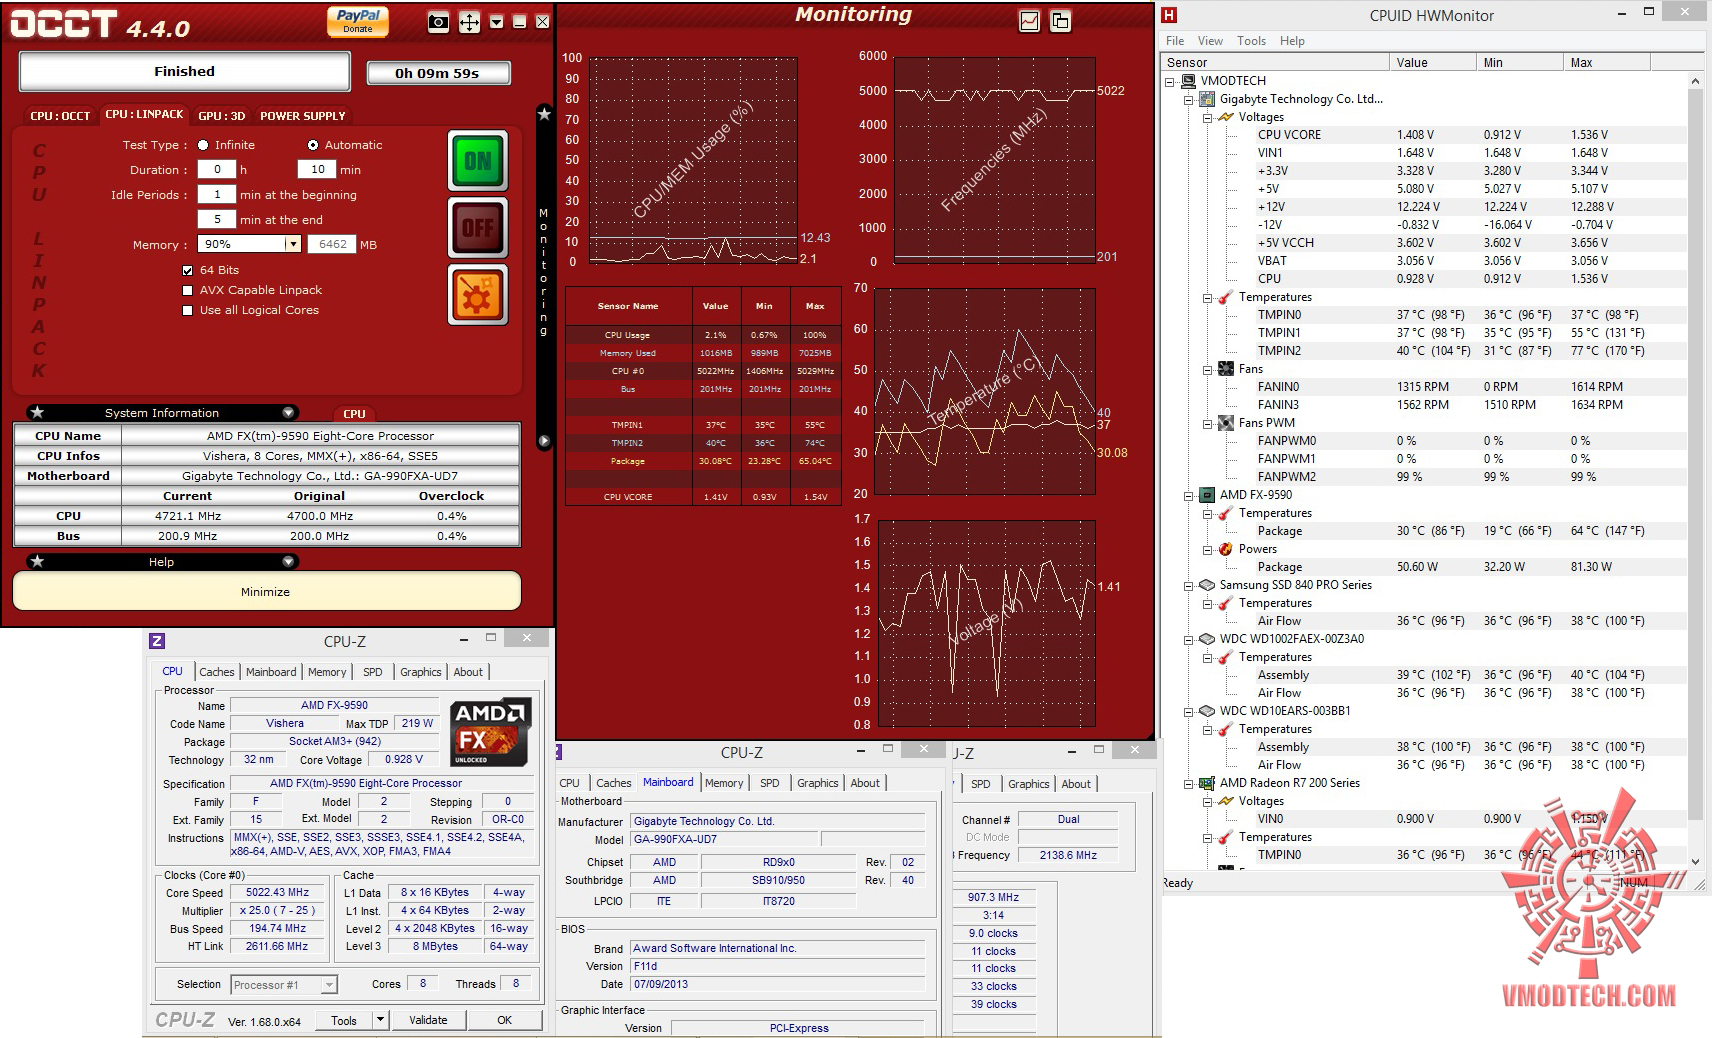Click the Duration hours input field
Image resolution: width=1712 pixels, height=1038 pixels.
click(216, 170)
